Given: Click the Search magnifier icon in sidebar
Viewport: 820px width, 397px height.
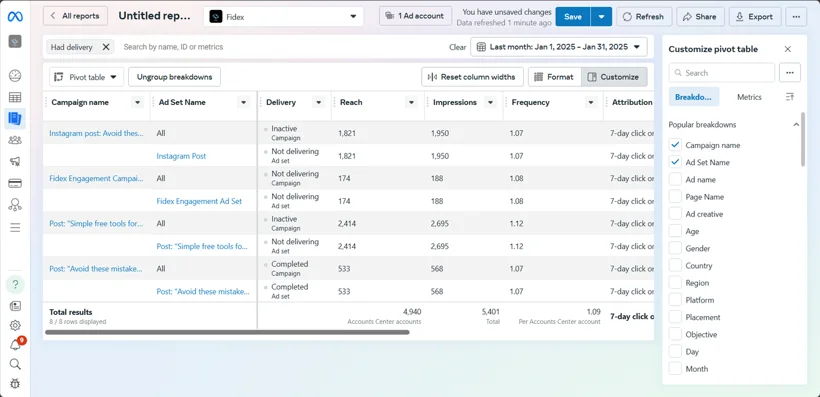Looking at the screenshot, I should (x=15, y=364).
